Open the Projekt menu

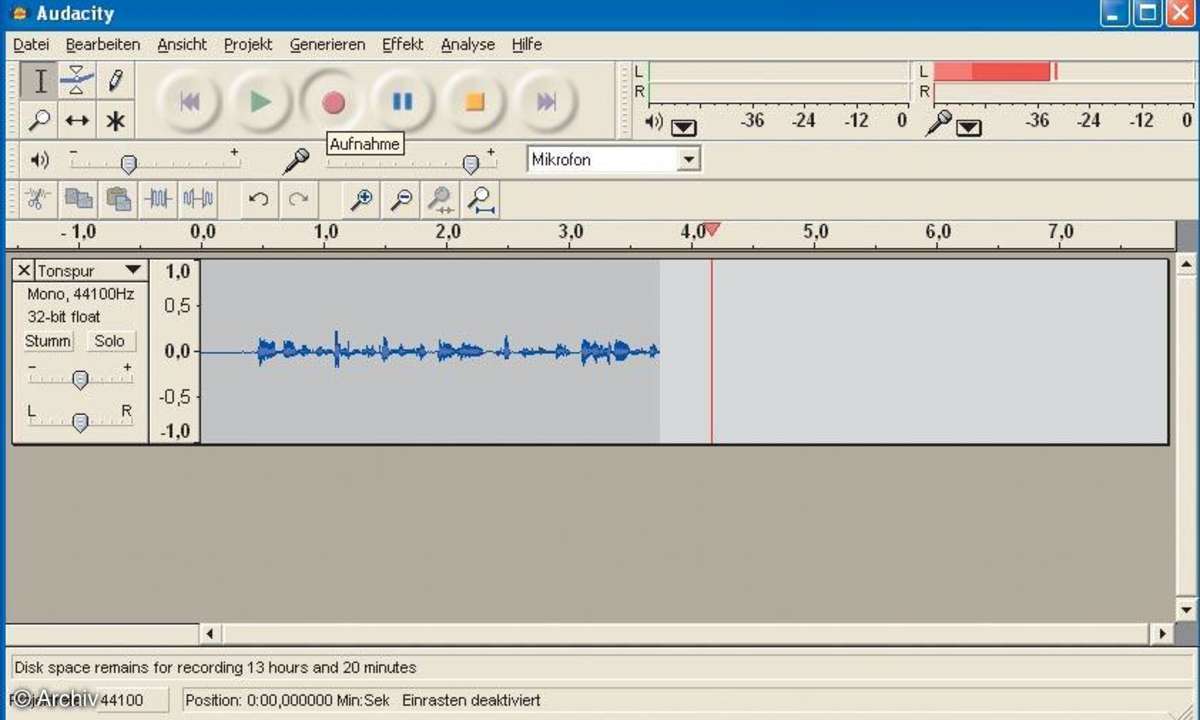click(248, 45)
